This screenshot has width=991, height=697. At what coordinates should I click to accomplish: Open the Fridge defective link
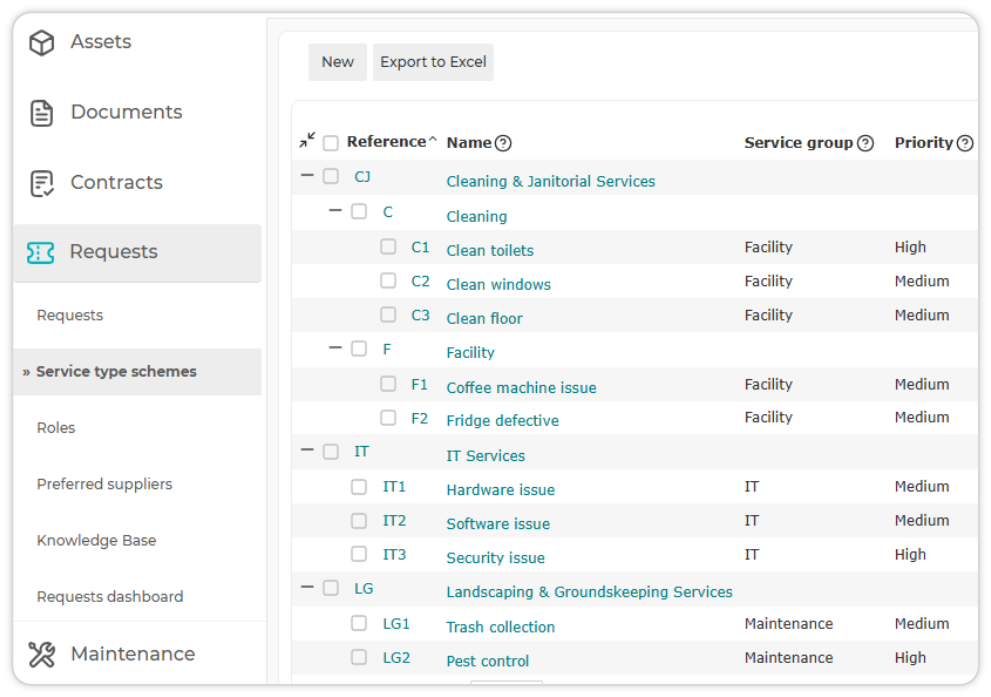(x=502, y=421)
